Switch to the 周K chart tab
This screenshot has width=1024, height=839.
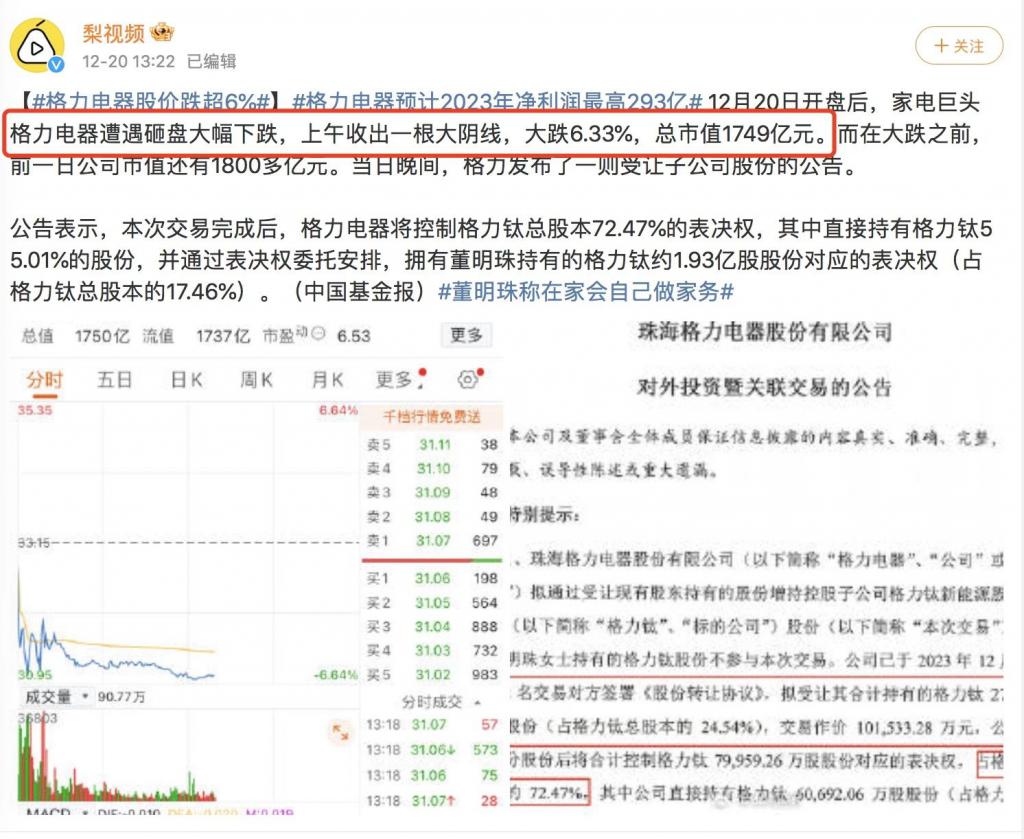[256, 379]
